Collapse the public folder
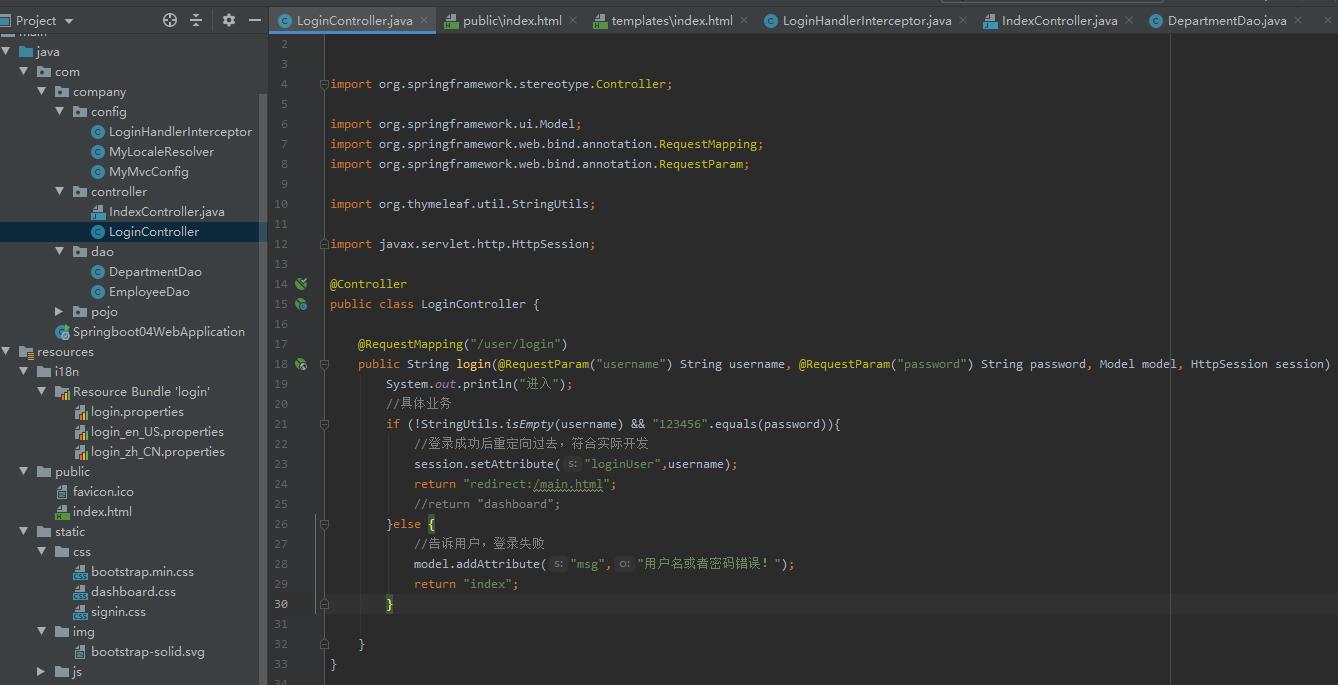Viewport: 1338px width, 685px height. pos(25,472)
